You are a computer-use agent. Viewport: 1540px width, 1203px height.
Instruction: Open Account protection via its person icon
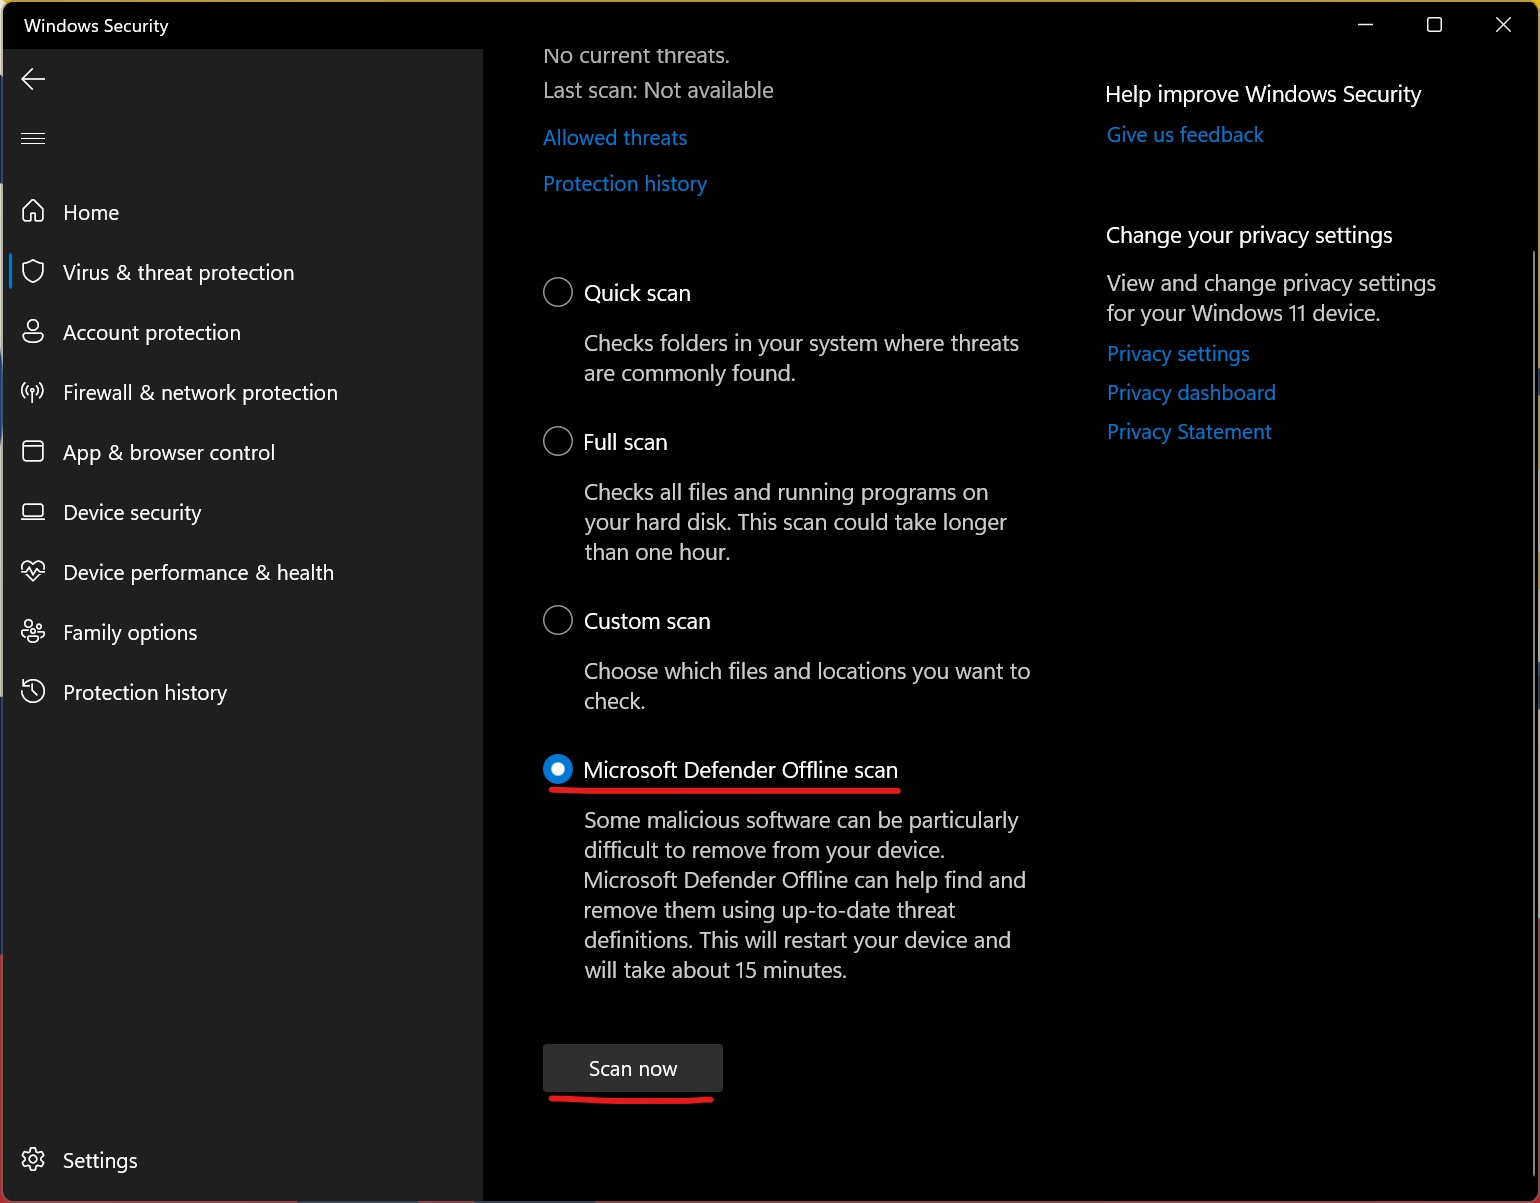(33, 331)
